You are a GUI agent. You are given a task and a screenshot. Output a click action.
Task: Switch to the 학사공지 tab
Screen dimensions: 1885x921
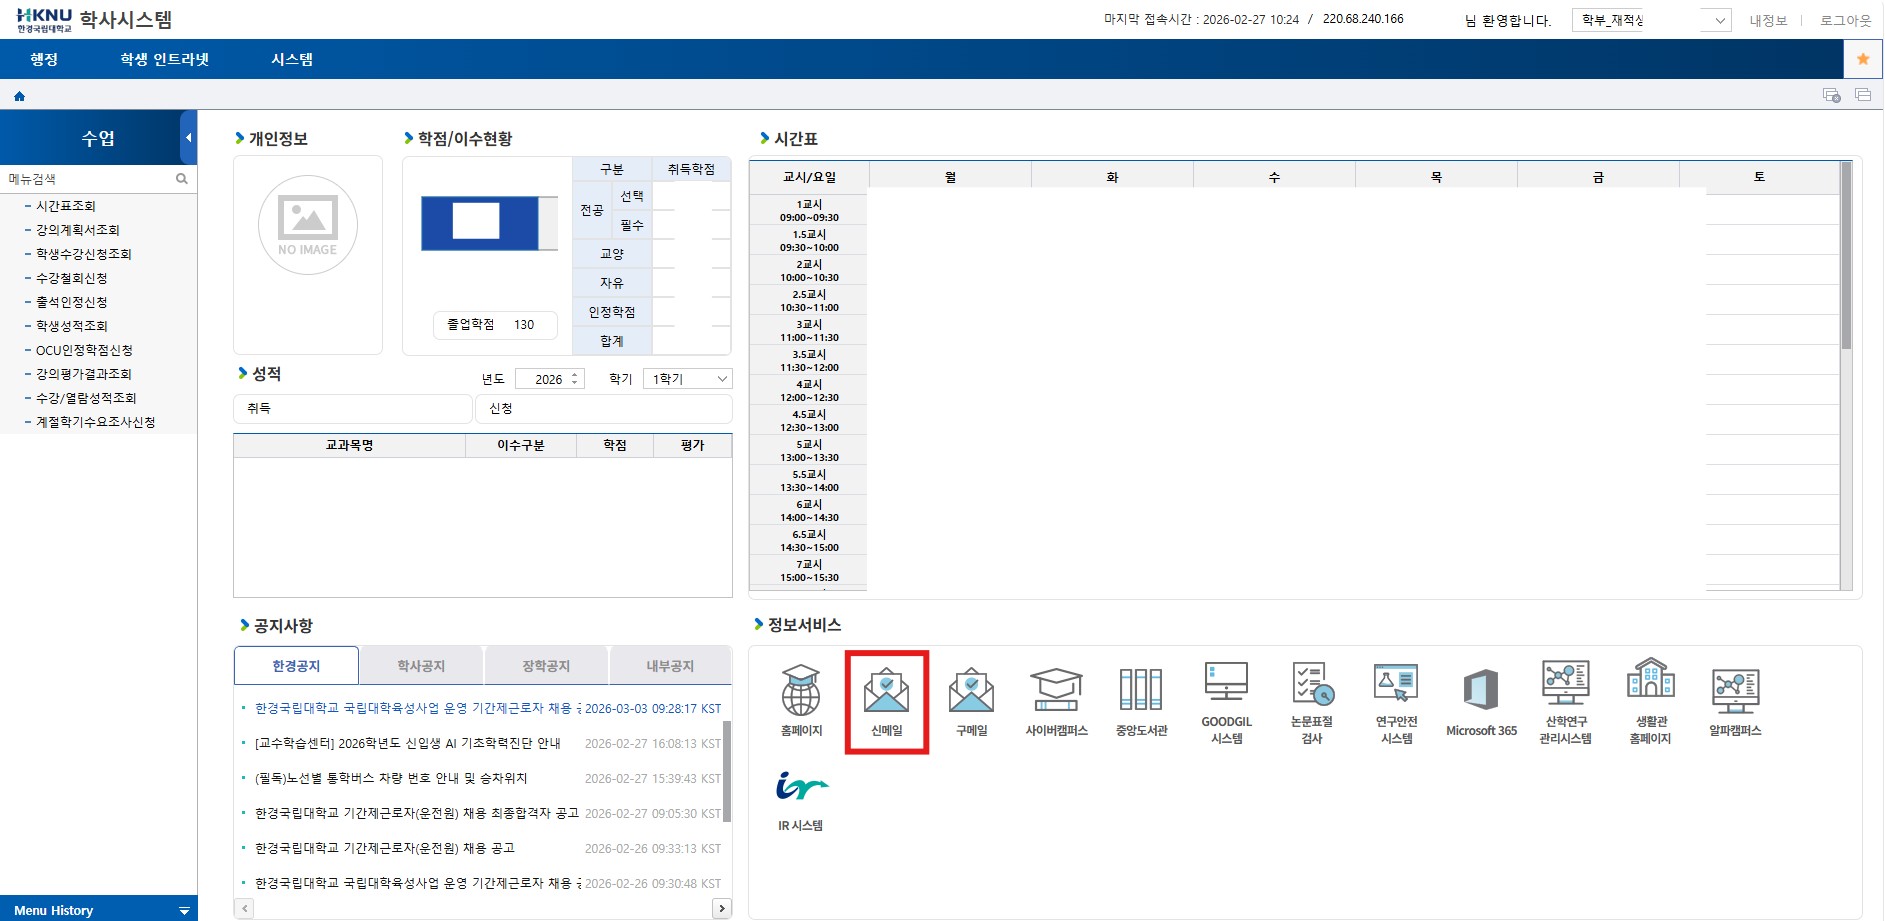pyautogui.click(x=421, y=666)
